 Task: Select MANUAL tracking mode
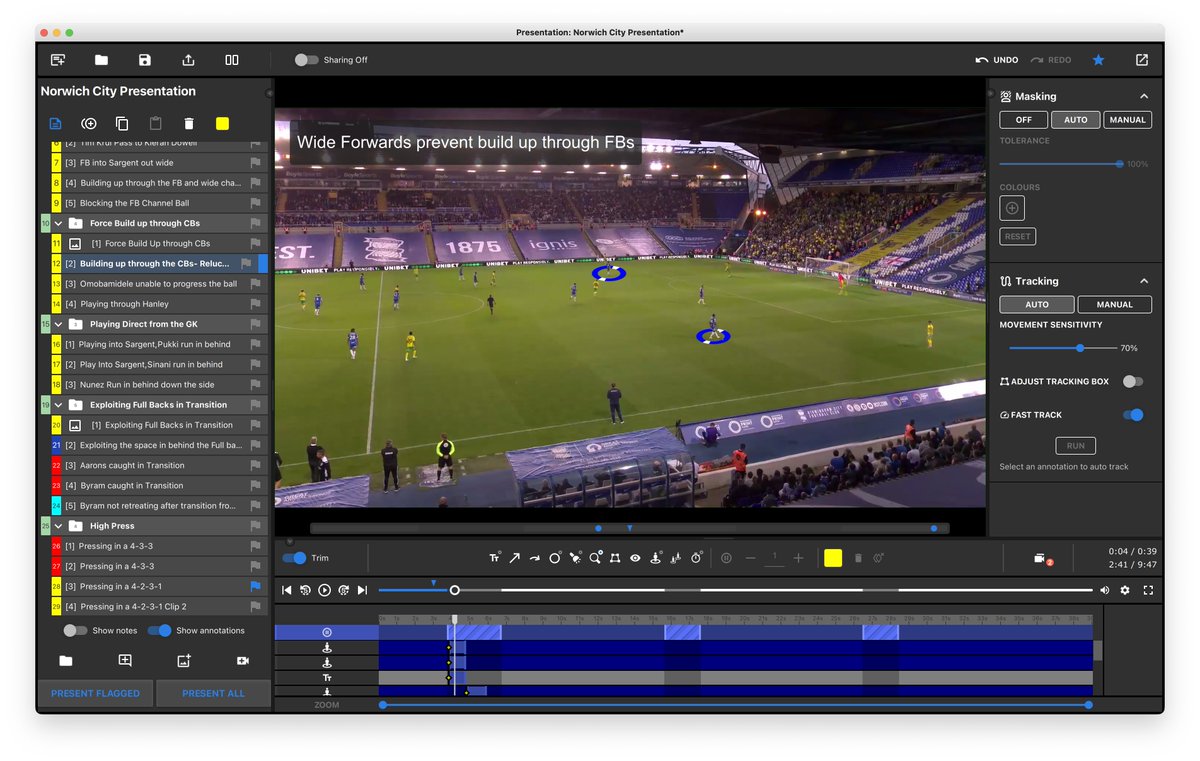[x=1114, y=304]
